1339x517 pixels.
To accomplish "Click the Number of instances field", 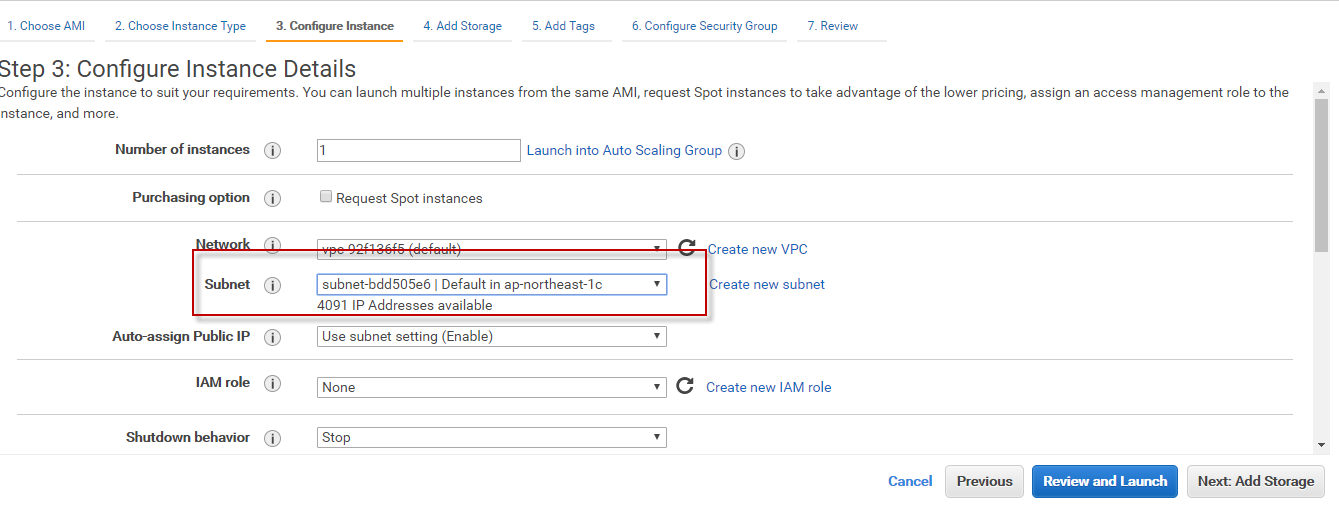I will [418, 151].
